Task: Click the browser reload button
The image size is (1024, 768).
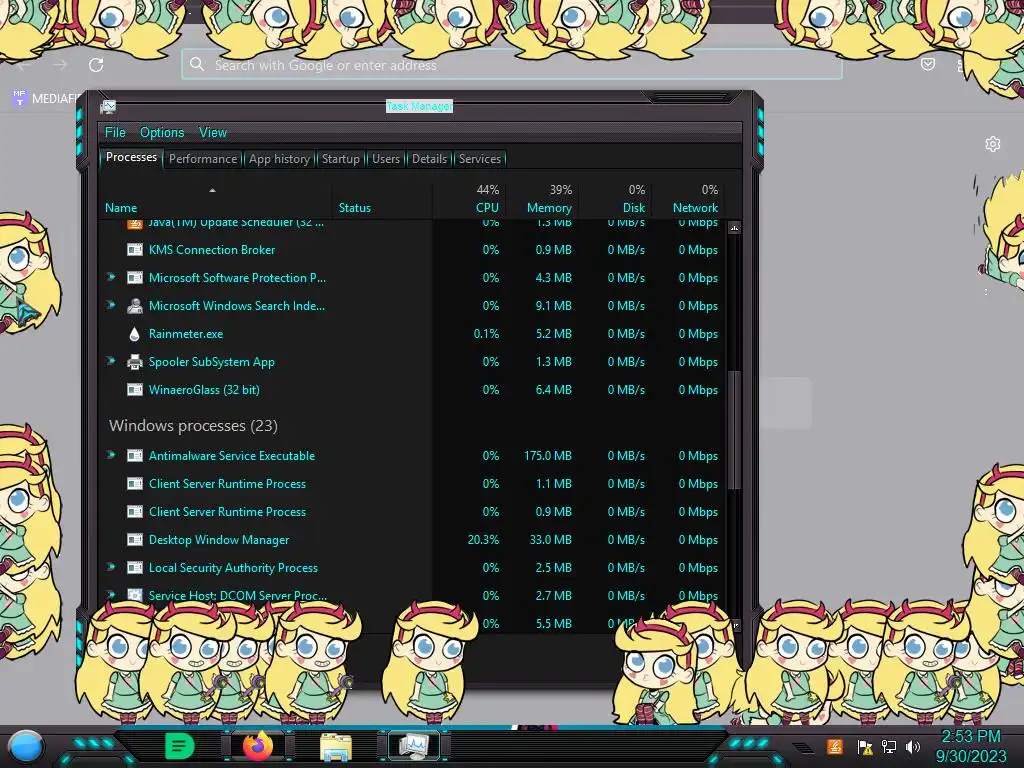Action: pyautogui.click(x=96, y=65)
